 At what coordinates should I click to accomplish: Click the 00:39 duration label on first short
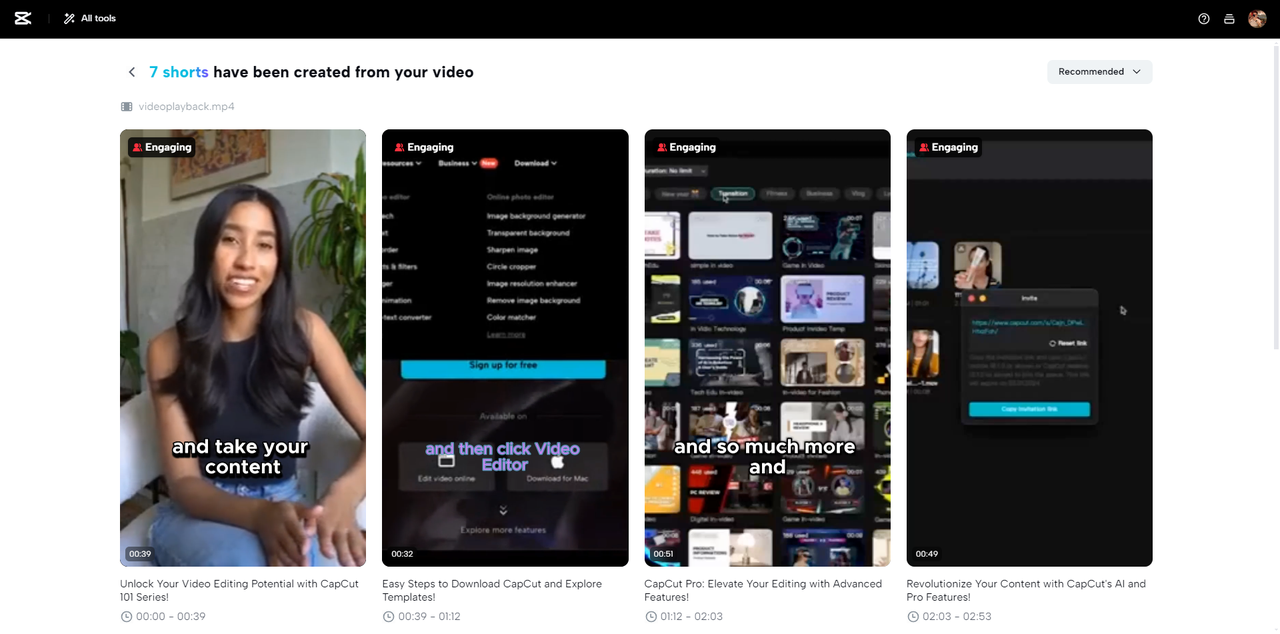click(x=140, y=554)
